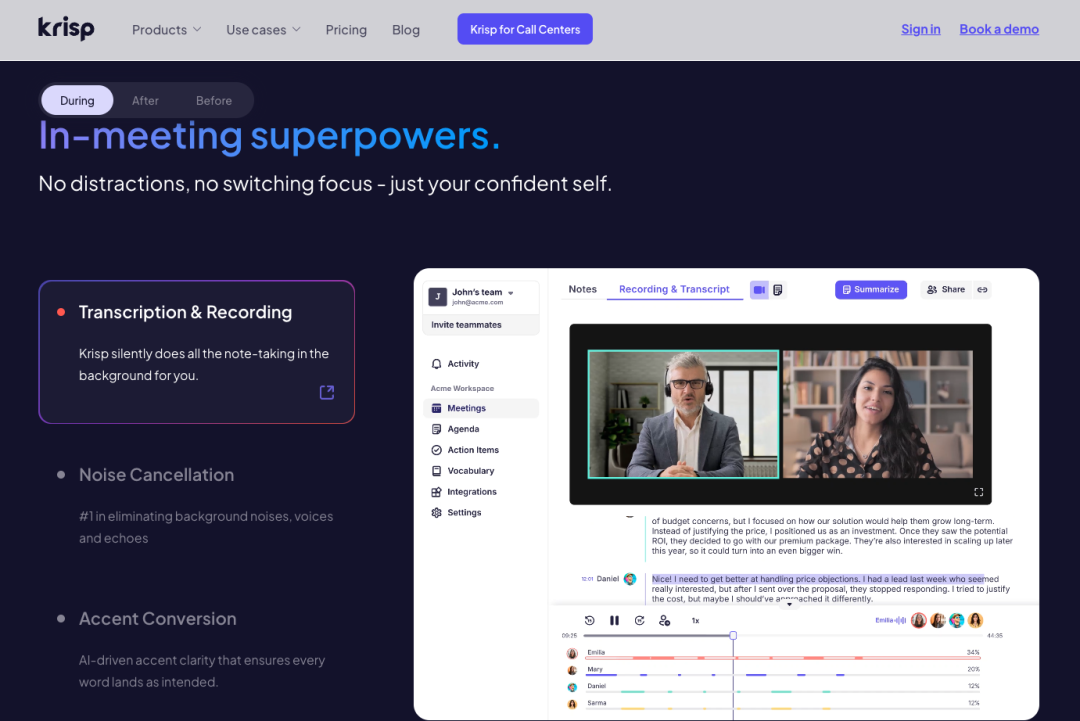Pause the recording playback
The height and width of the screenshot is (721, 1080).
(614, 620)
